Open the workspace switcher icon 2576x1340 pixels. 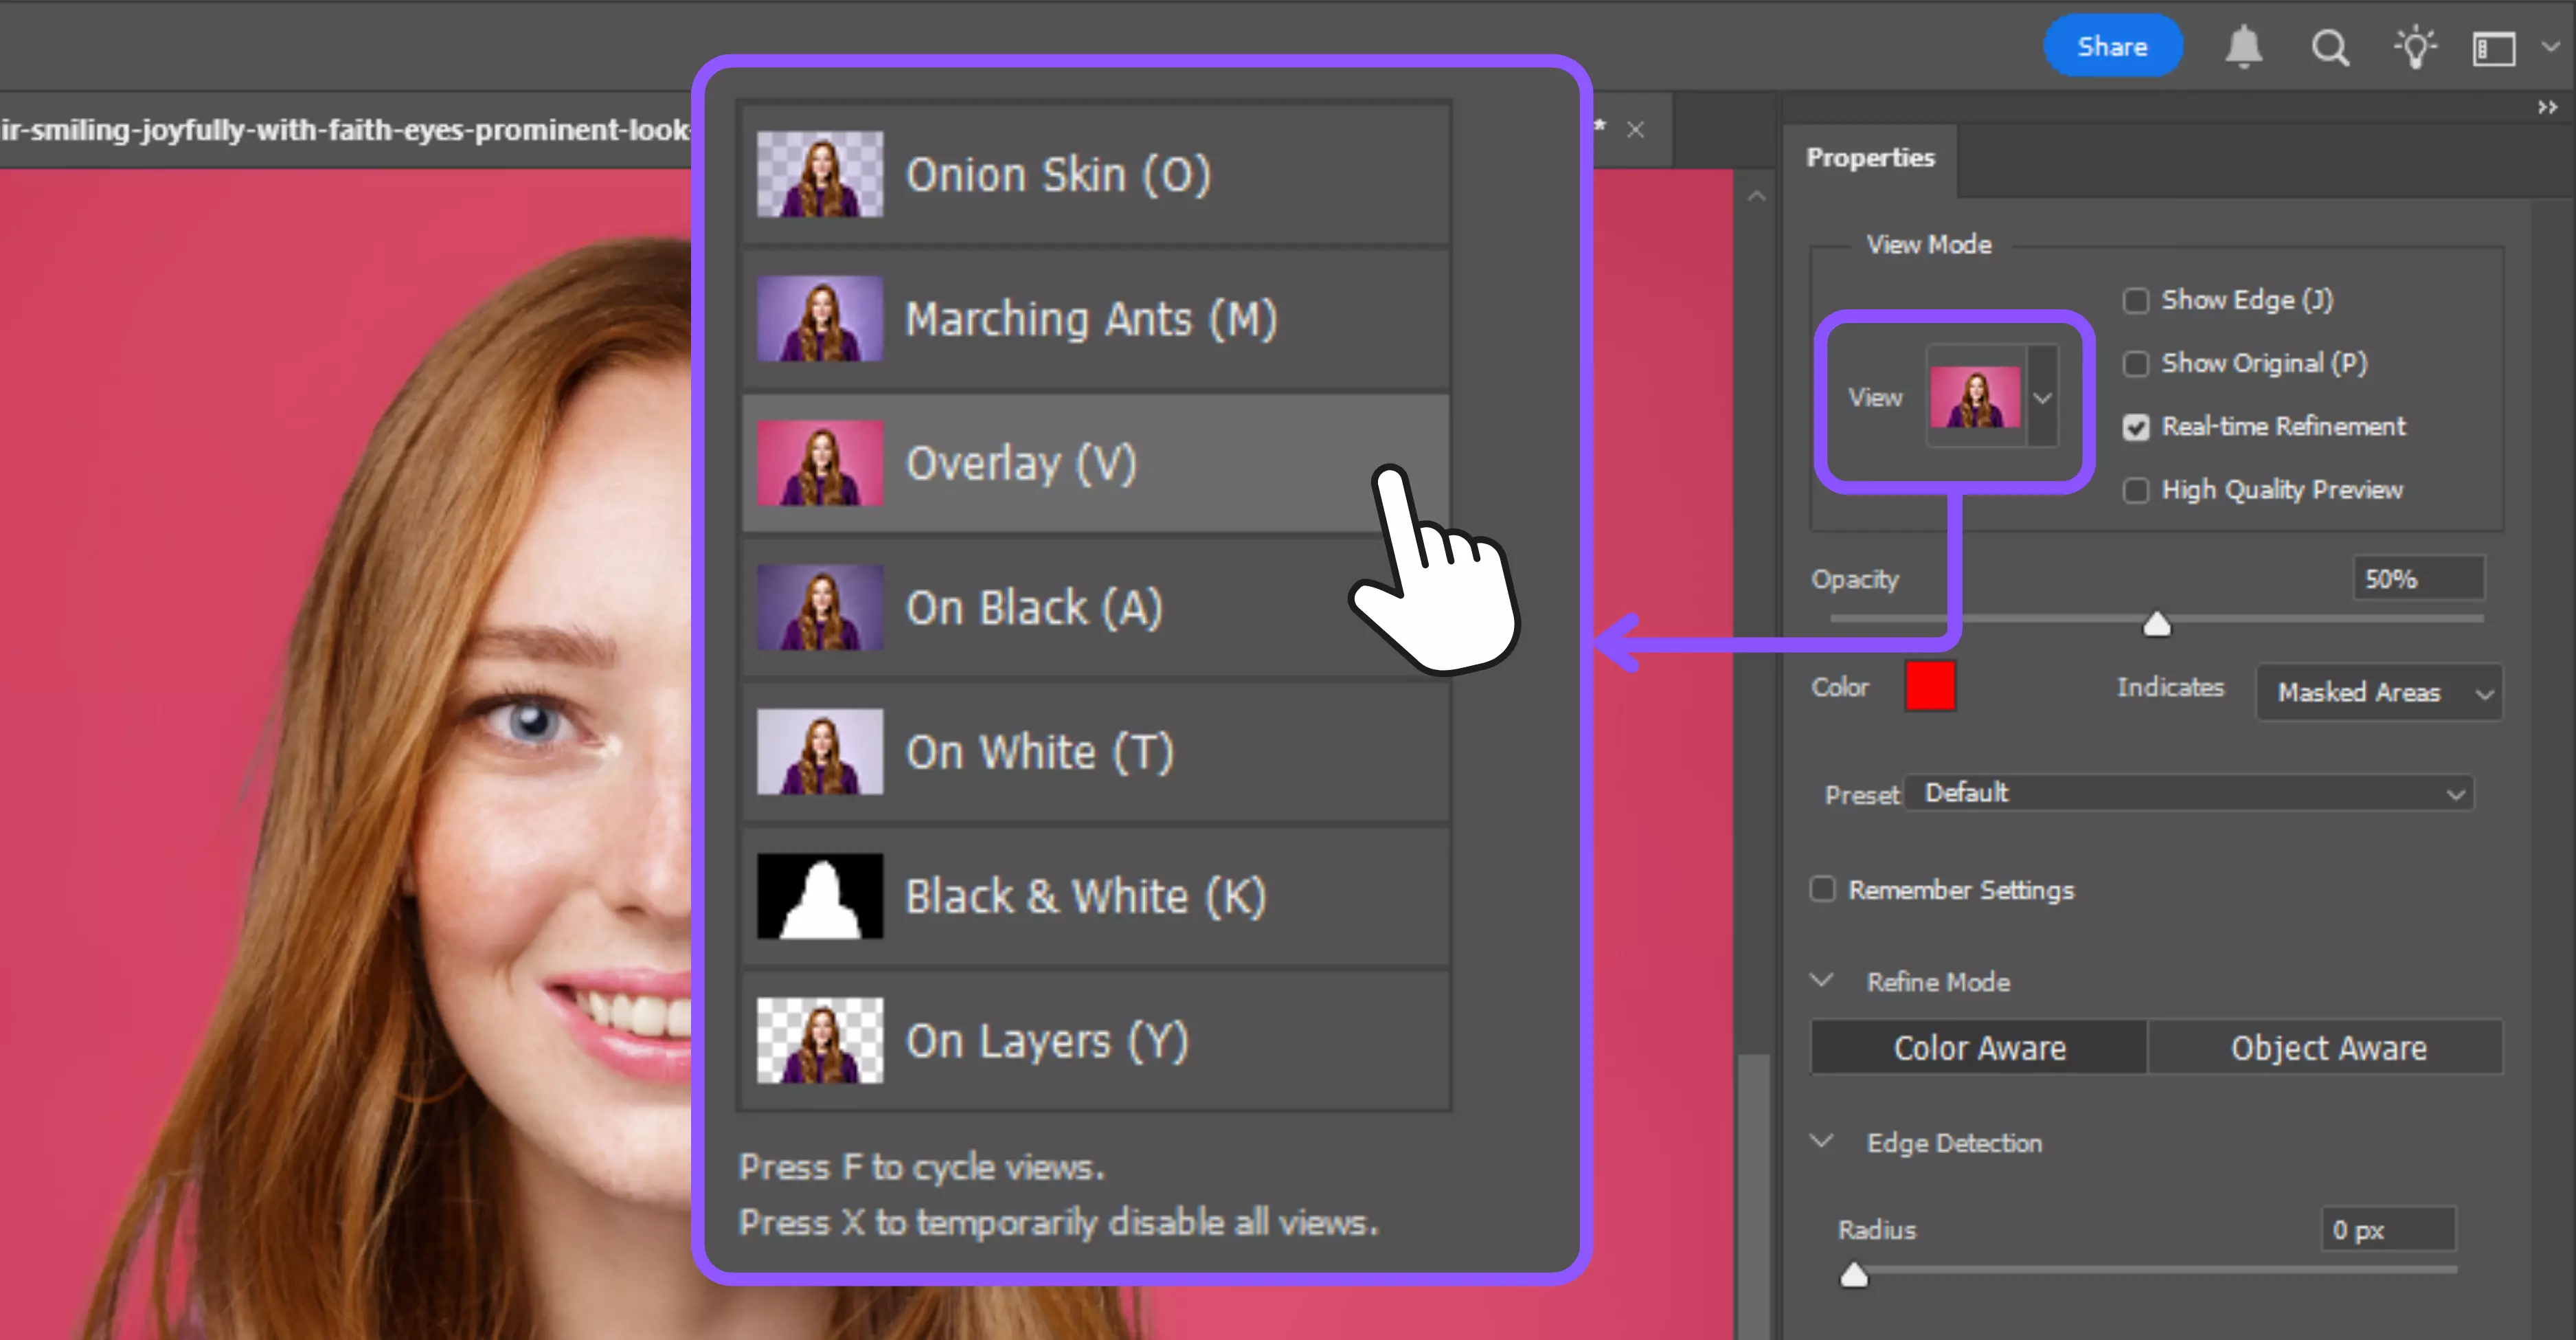(x=2494, y=48)
